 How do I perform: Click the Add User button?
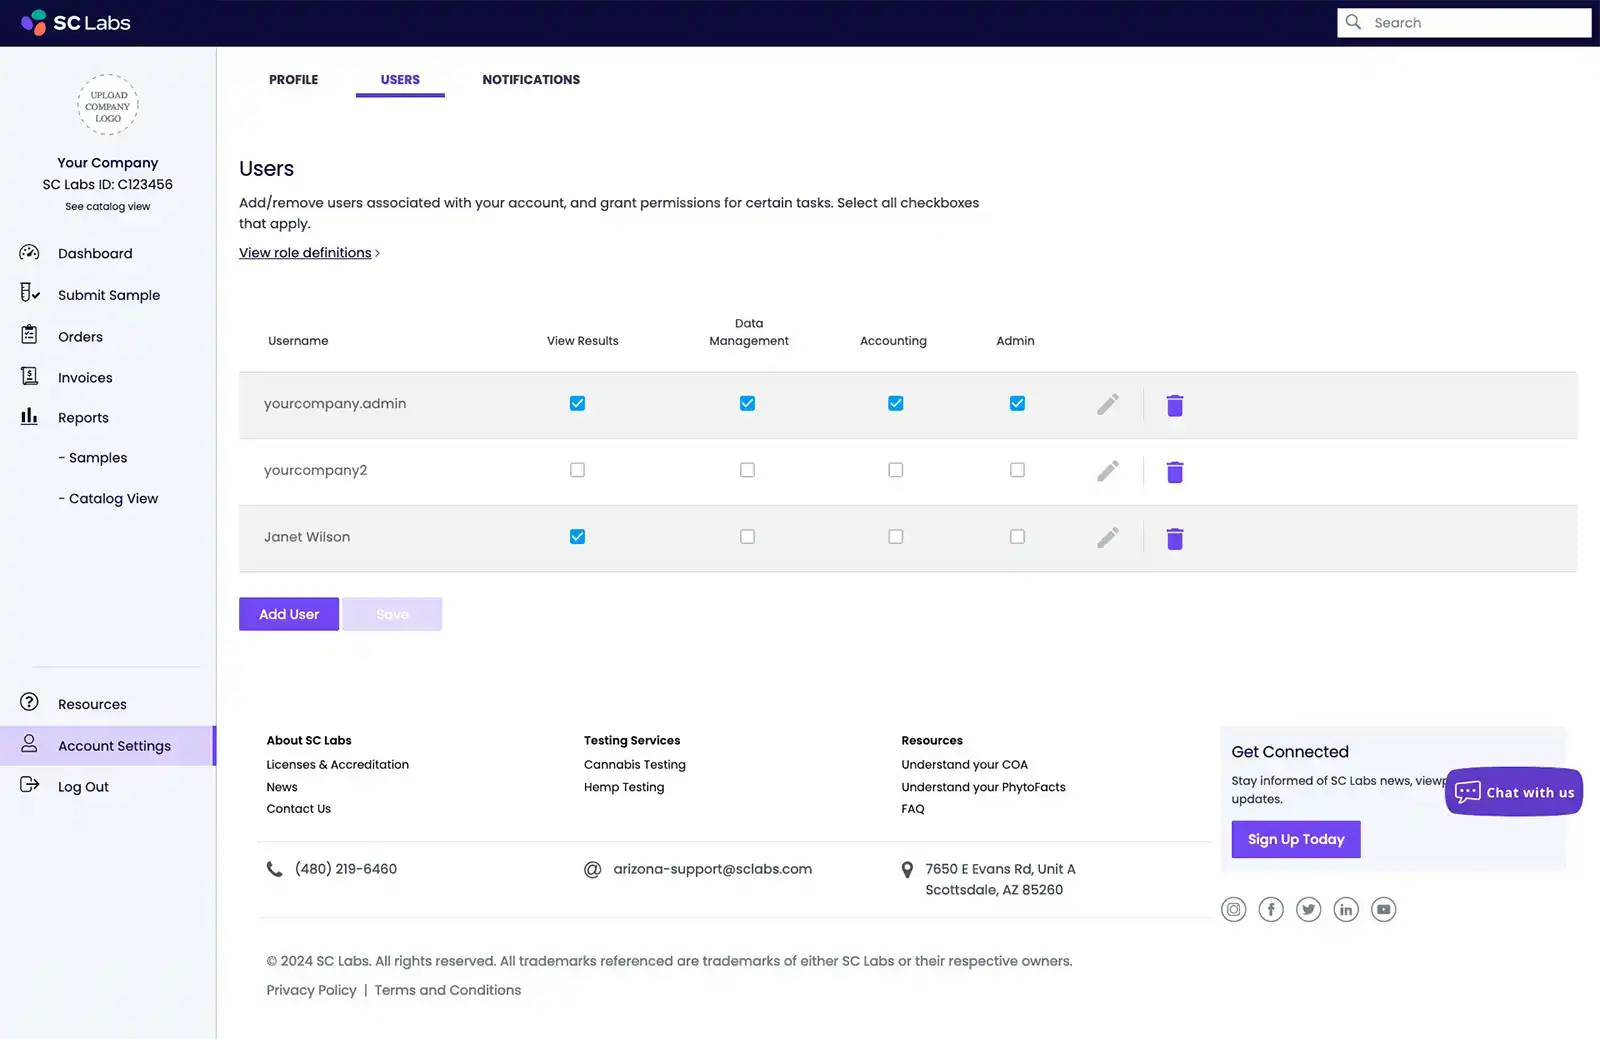click(x=288, y=613)
